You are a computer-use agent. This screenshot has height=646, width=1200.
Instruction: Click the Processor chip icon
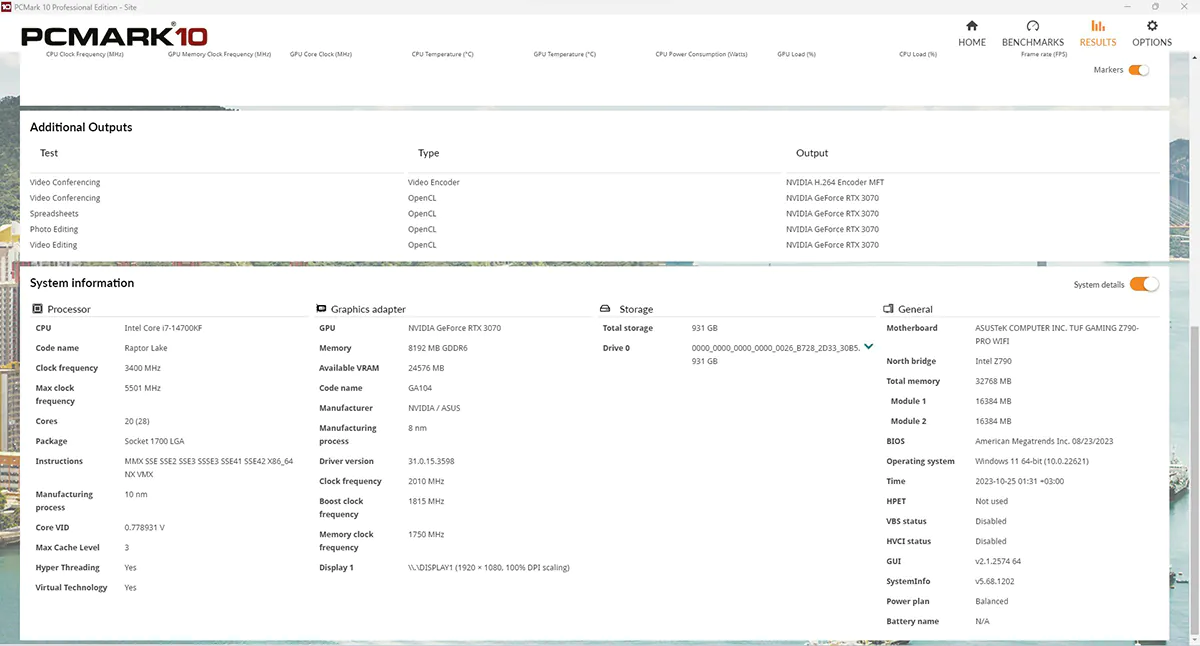click(37, 309)
